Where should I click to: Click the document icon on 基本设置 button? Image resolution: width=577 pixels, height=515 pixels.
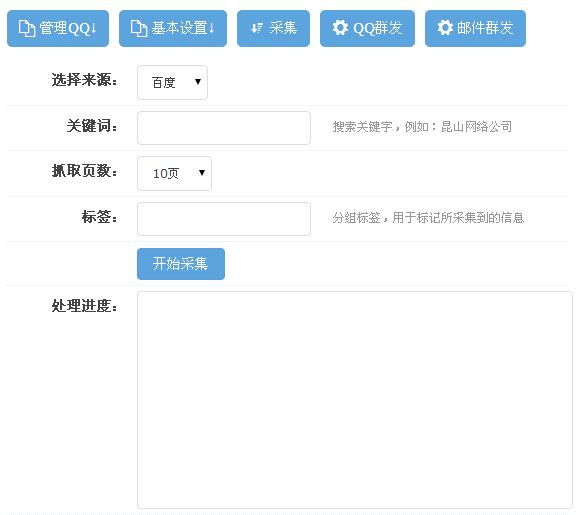click(139, 29)
